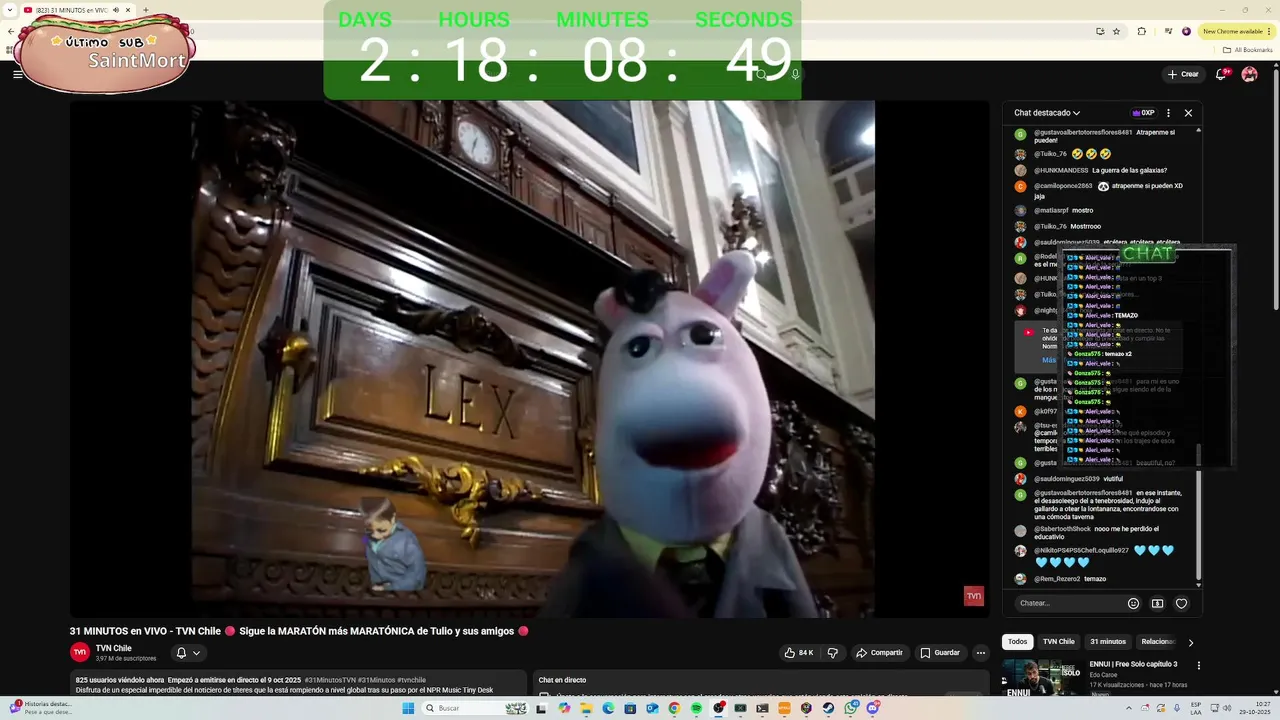Screen dimensions: 1280x720
Task: Like the video with 84 K likes
Action: click(x=799, y=653)
